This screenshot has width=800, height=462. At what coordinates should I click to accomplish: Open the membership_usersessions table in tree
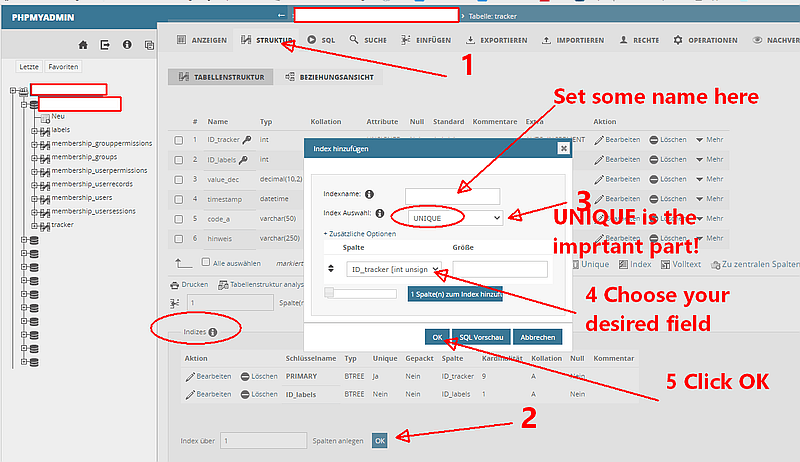point(93,211)
